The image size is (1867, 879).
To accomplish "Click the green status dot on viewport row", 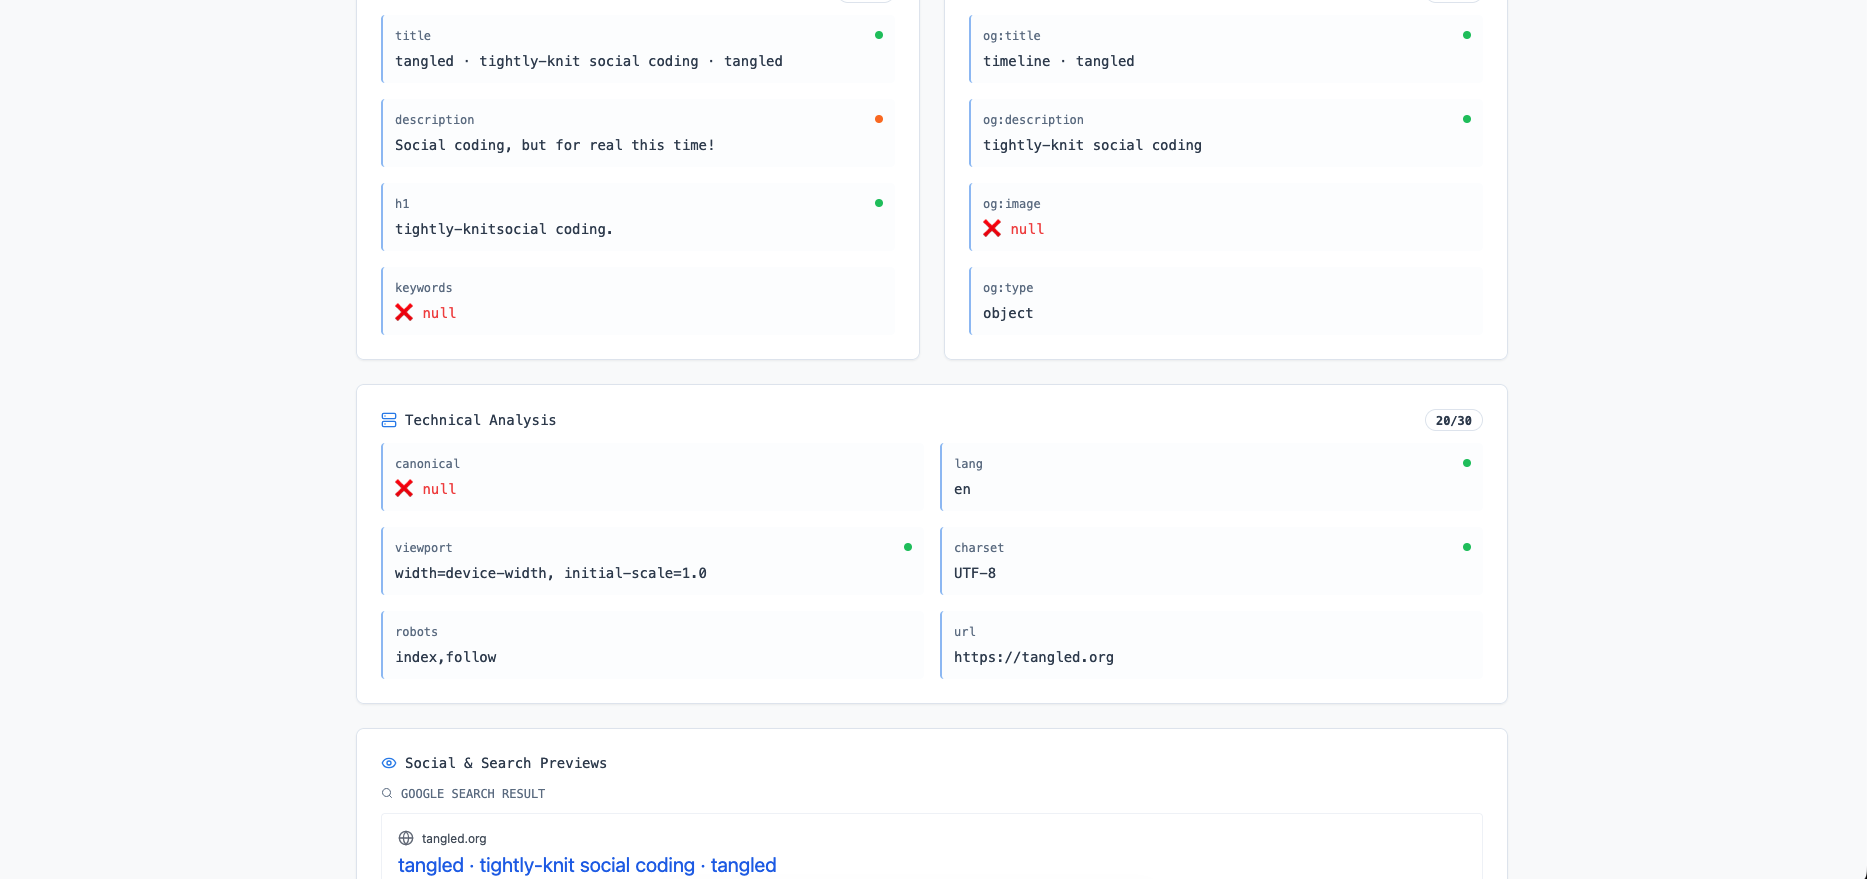I will coord(908,547).
